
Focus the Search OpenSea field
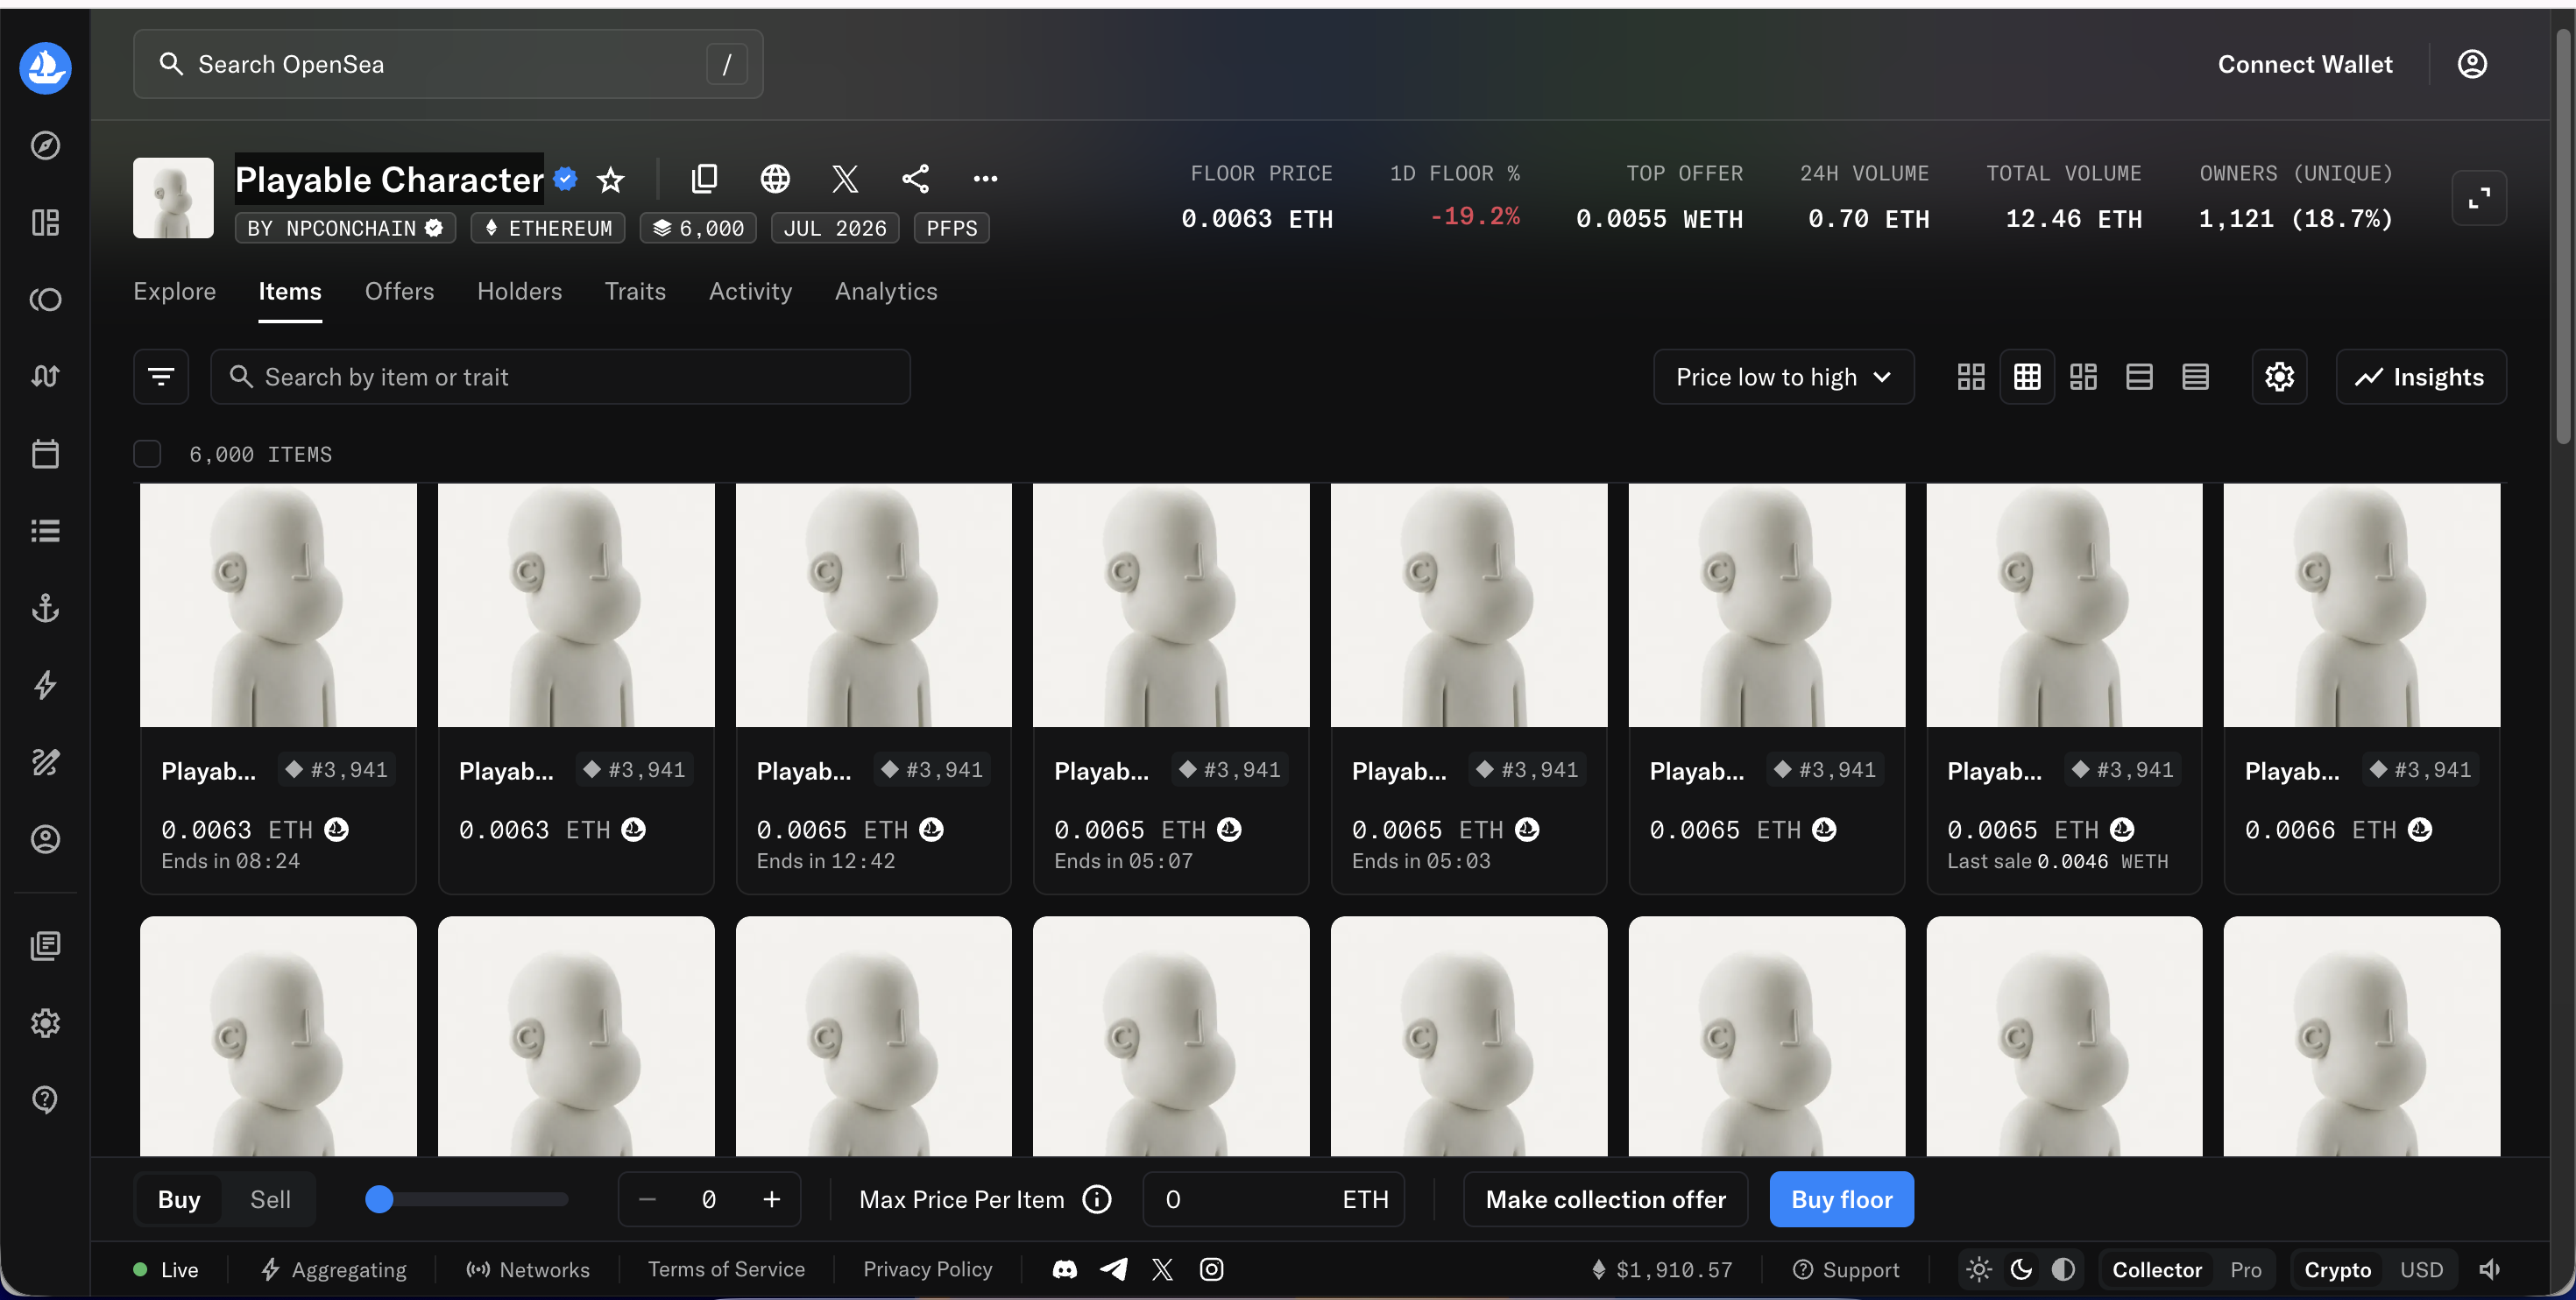(448, 64)
